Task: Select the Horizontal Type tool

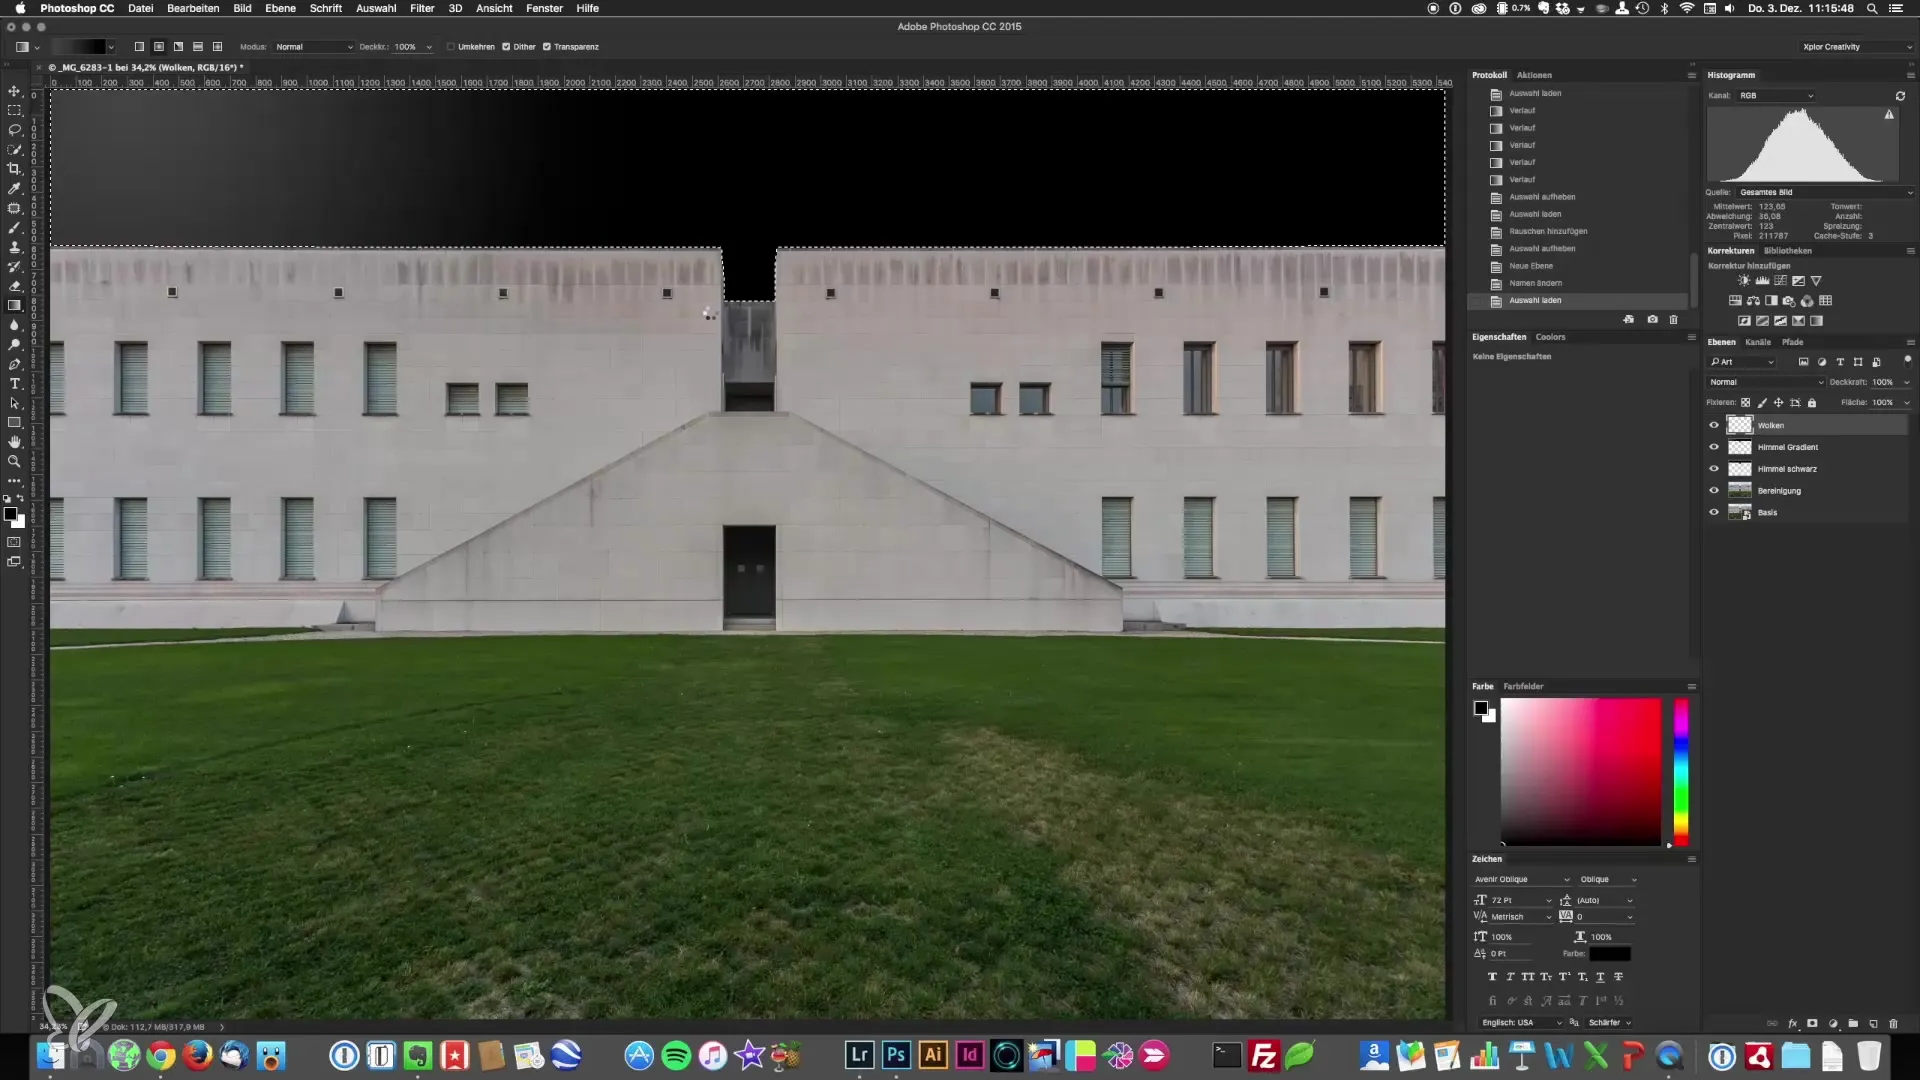Action: coord(14,384)
